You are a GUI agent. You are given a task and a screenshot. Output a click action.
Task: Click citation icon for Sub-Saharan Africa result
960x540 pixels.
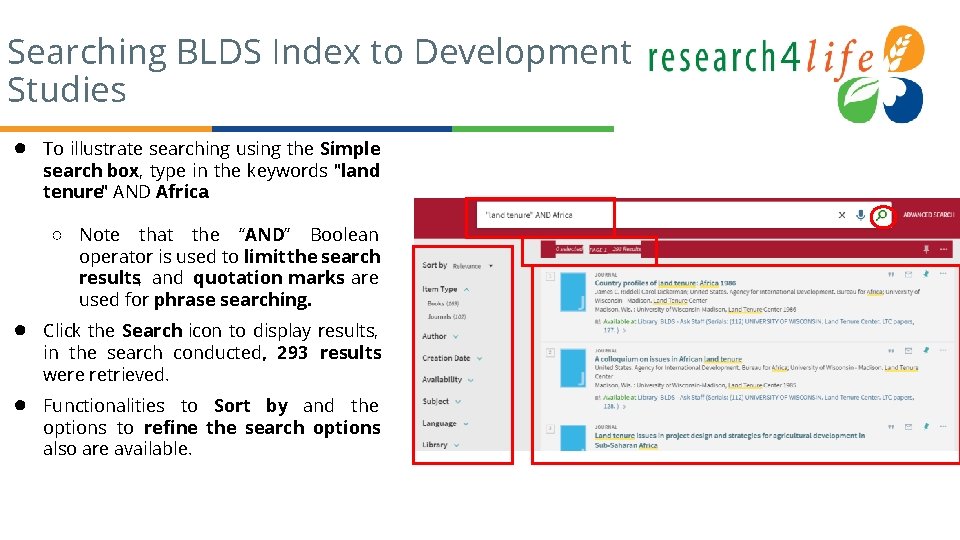pos(891,426)
